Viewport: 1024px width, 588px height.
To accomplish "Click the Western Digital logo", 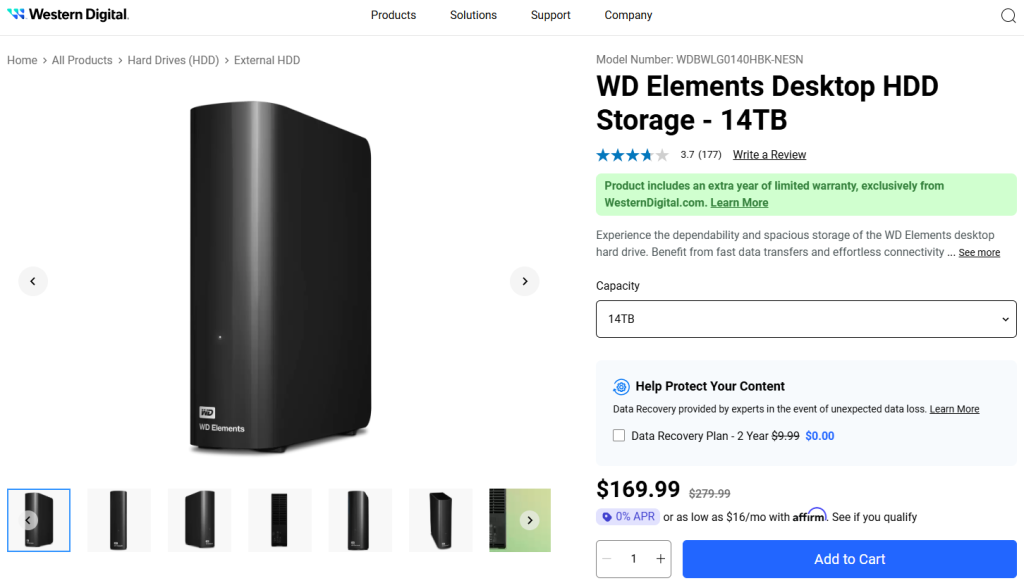I will click(68, 15).
